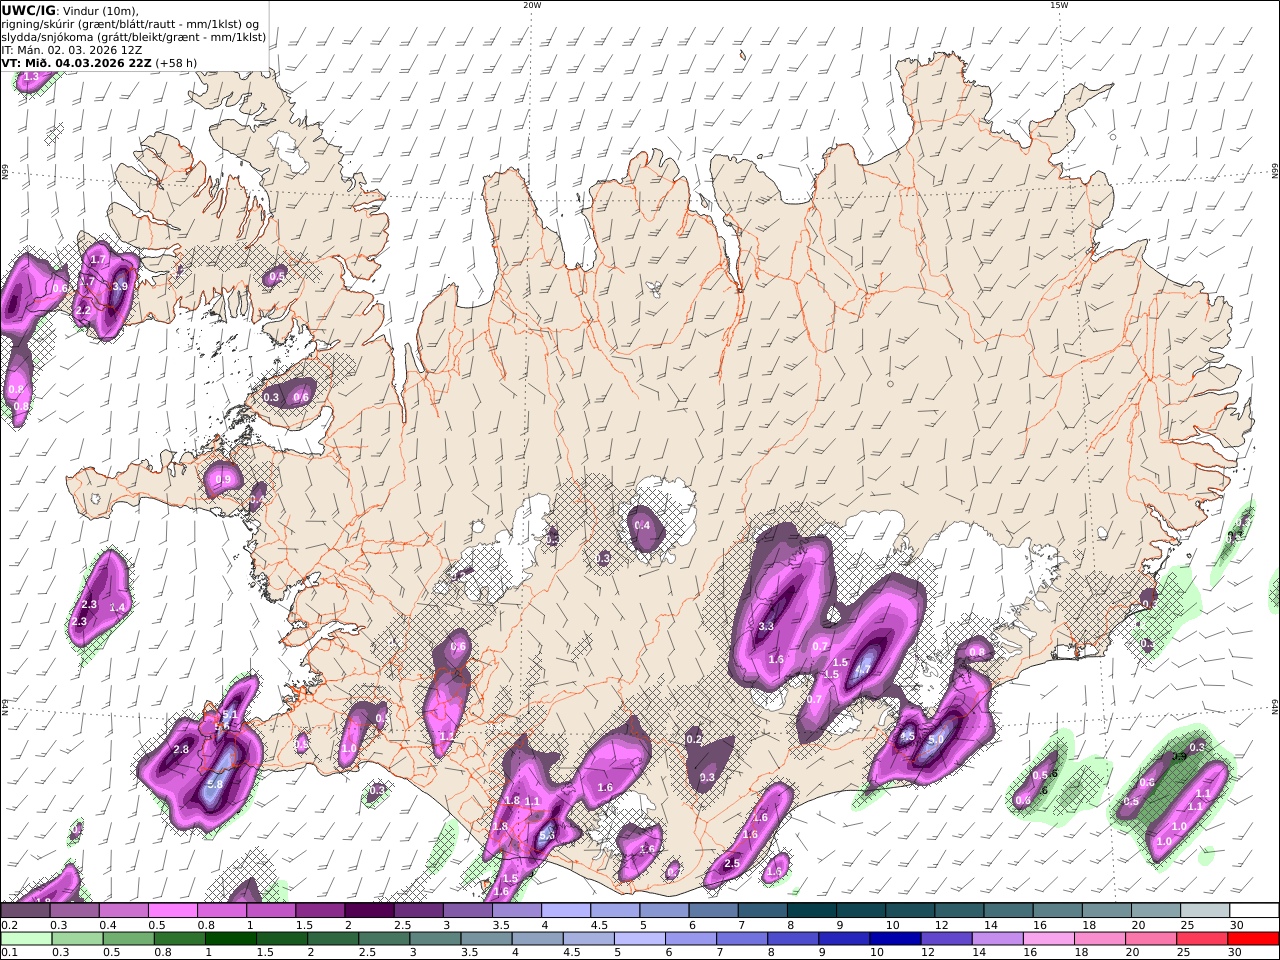Click the 'rigning/skúrir' legend description line
The image size is (1280, 960).
[130, 24]
